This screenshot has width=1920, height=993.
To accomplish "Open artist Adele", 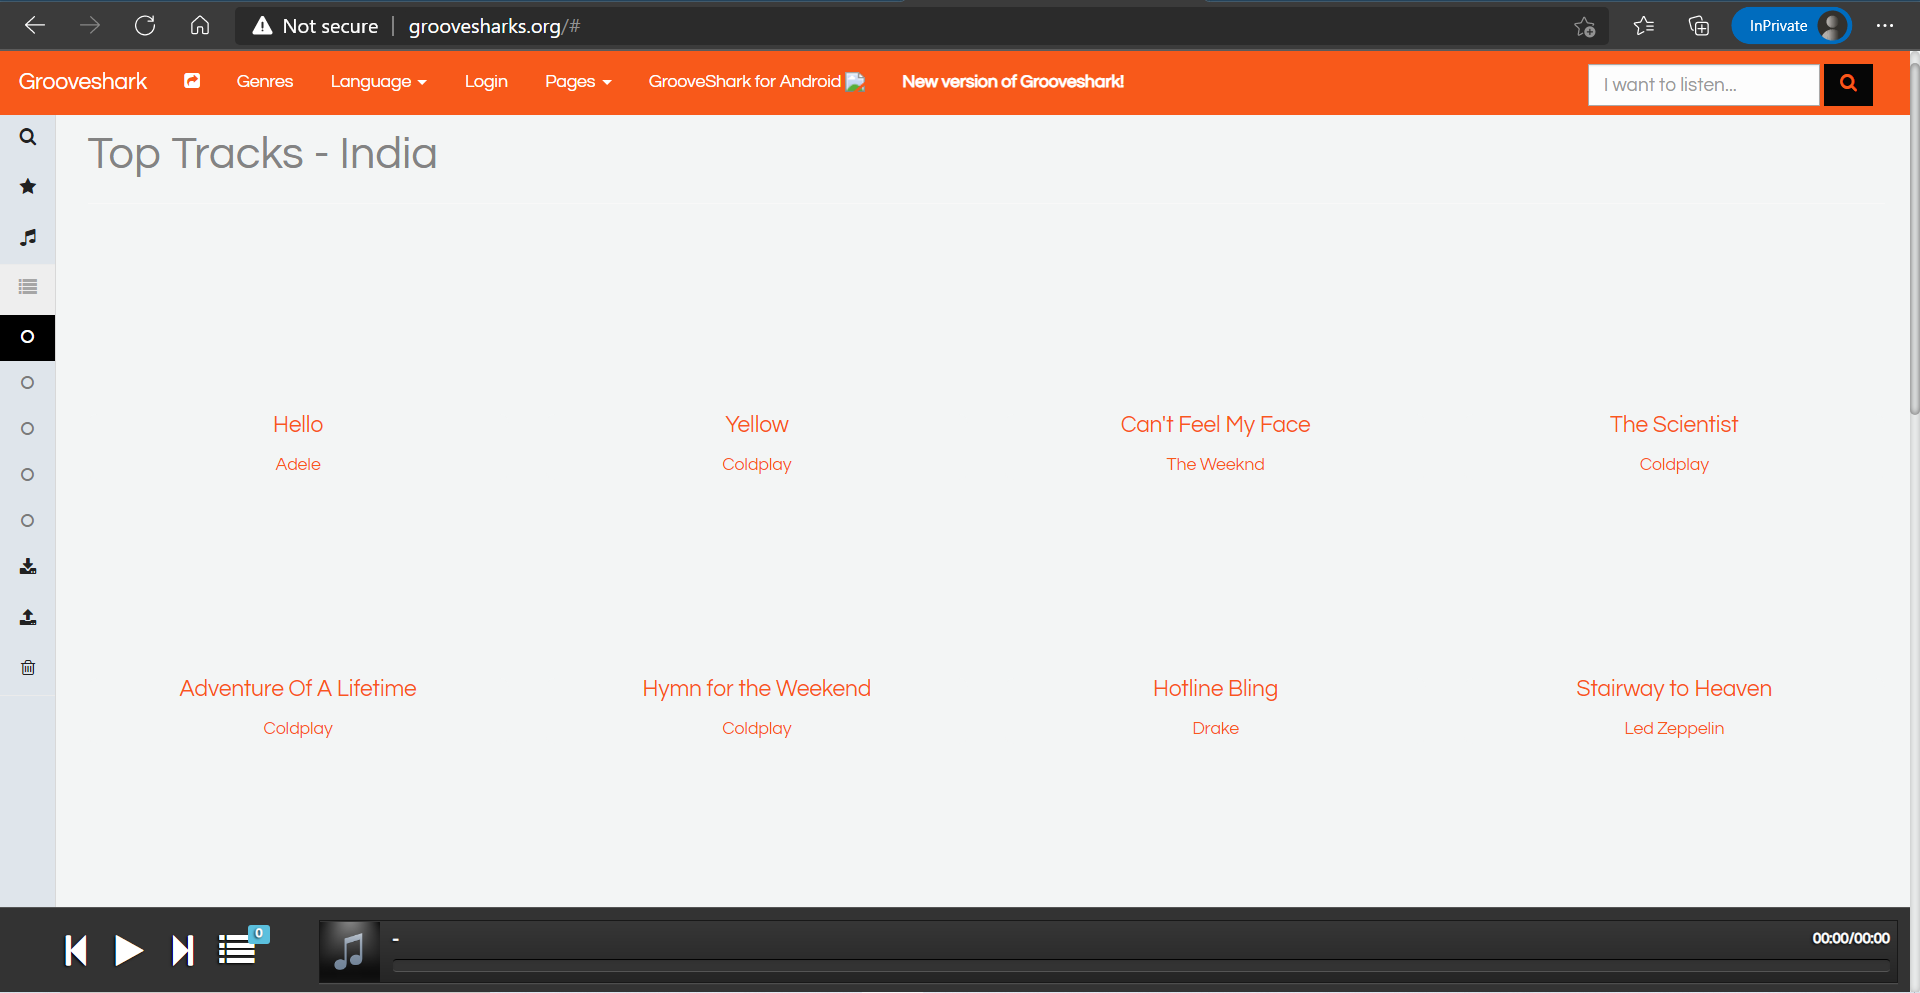I will point(298,464).
